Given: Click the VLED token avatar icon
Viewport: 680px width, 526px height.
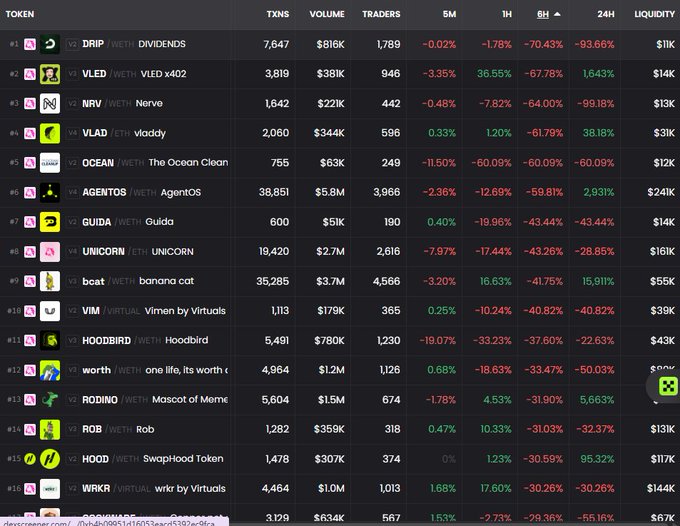Looking at the screenshot, I should (50, 74).
